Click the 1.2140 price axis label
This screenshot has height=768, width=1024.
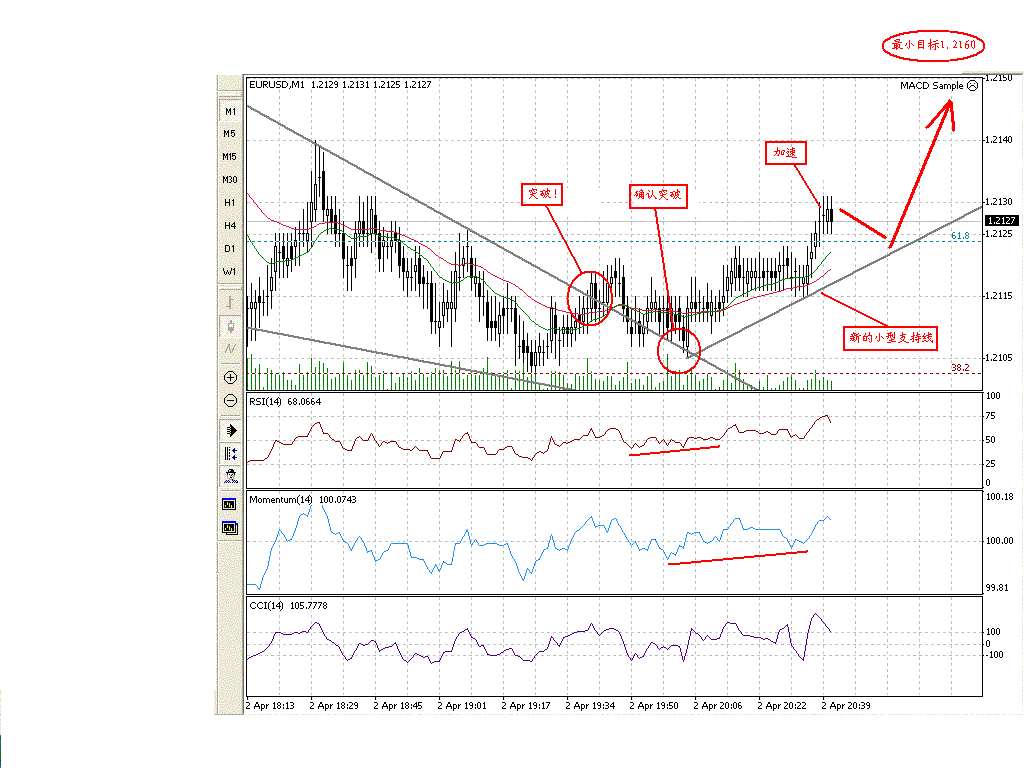[999, 140]
